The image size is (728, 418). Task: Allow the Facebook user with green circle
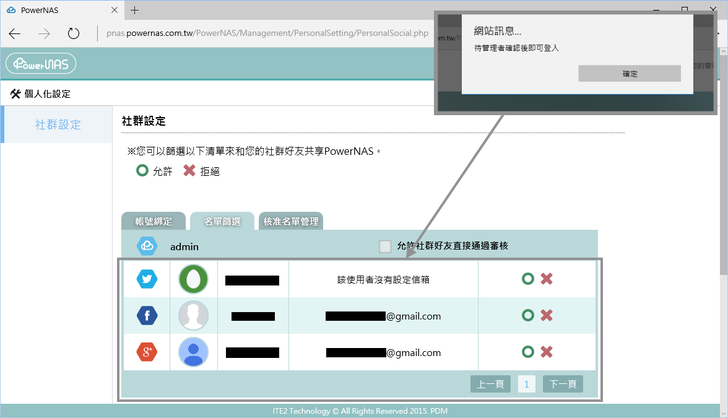click(527, 316)
